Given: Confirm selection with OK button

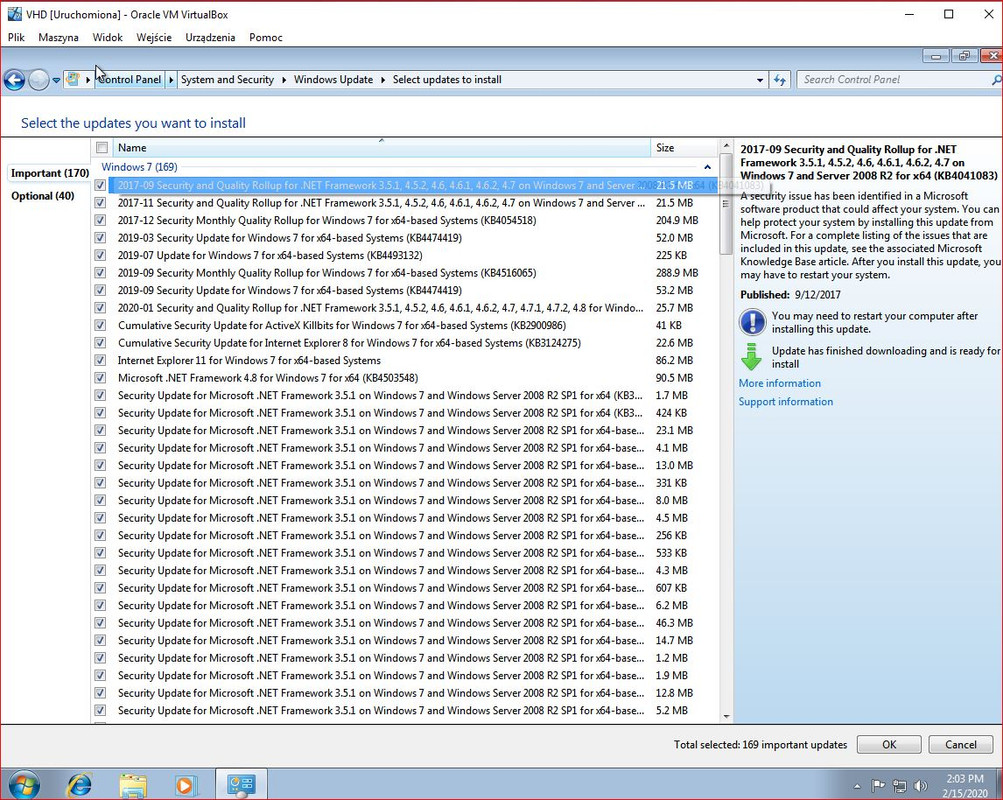Looking at the screenshot, I should click(x=888, y=744).
